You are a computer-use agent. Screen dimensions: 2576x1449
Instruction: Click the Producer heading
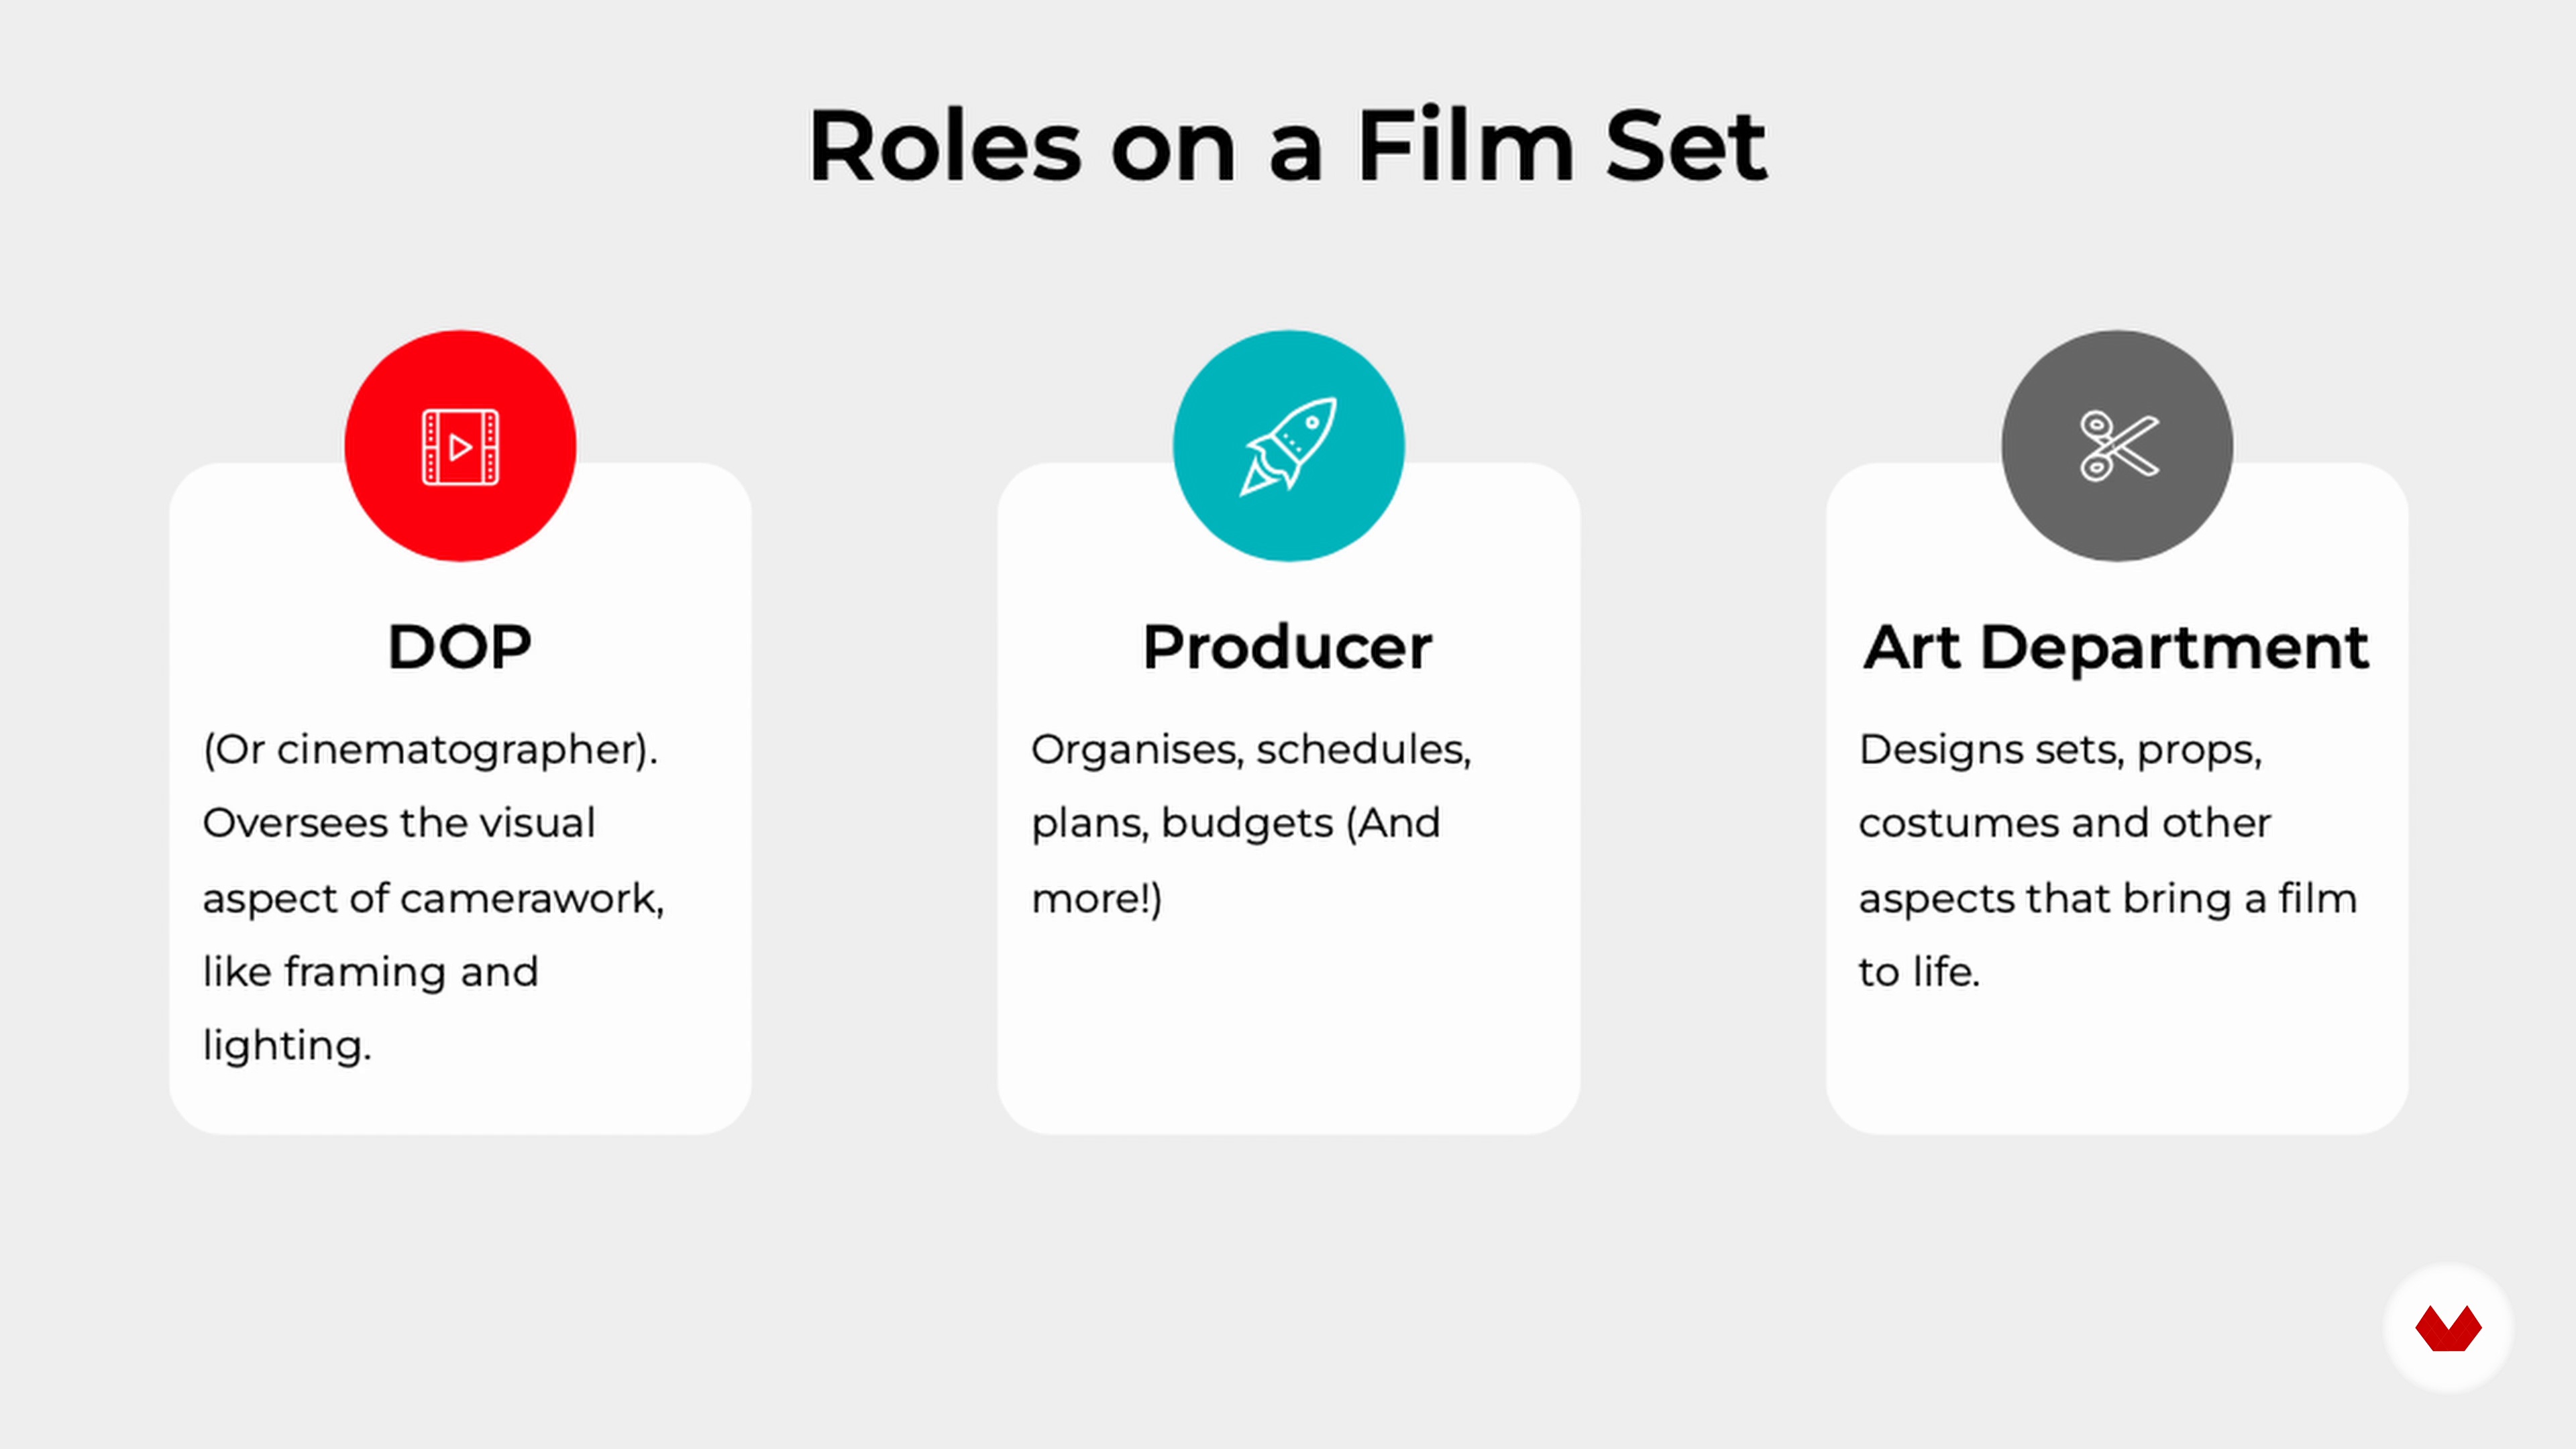click(1288, 647)
